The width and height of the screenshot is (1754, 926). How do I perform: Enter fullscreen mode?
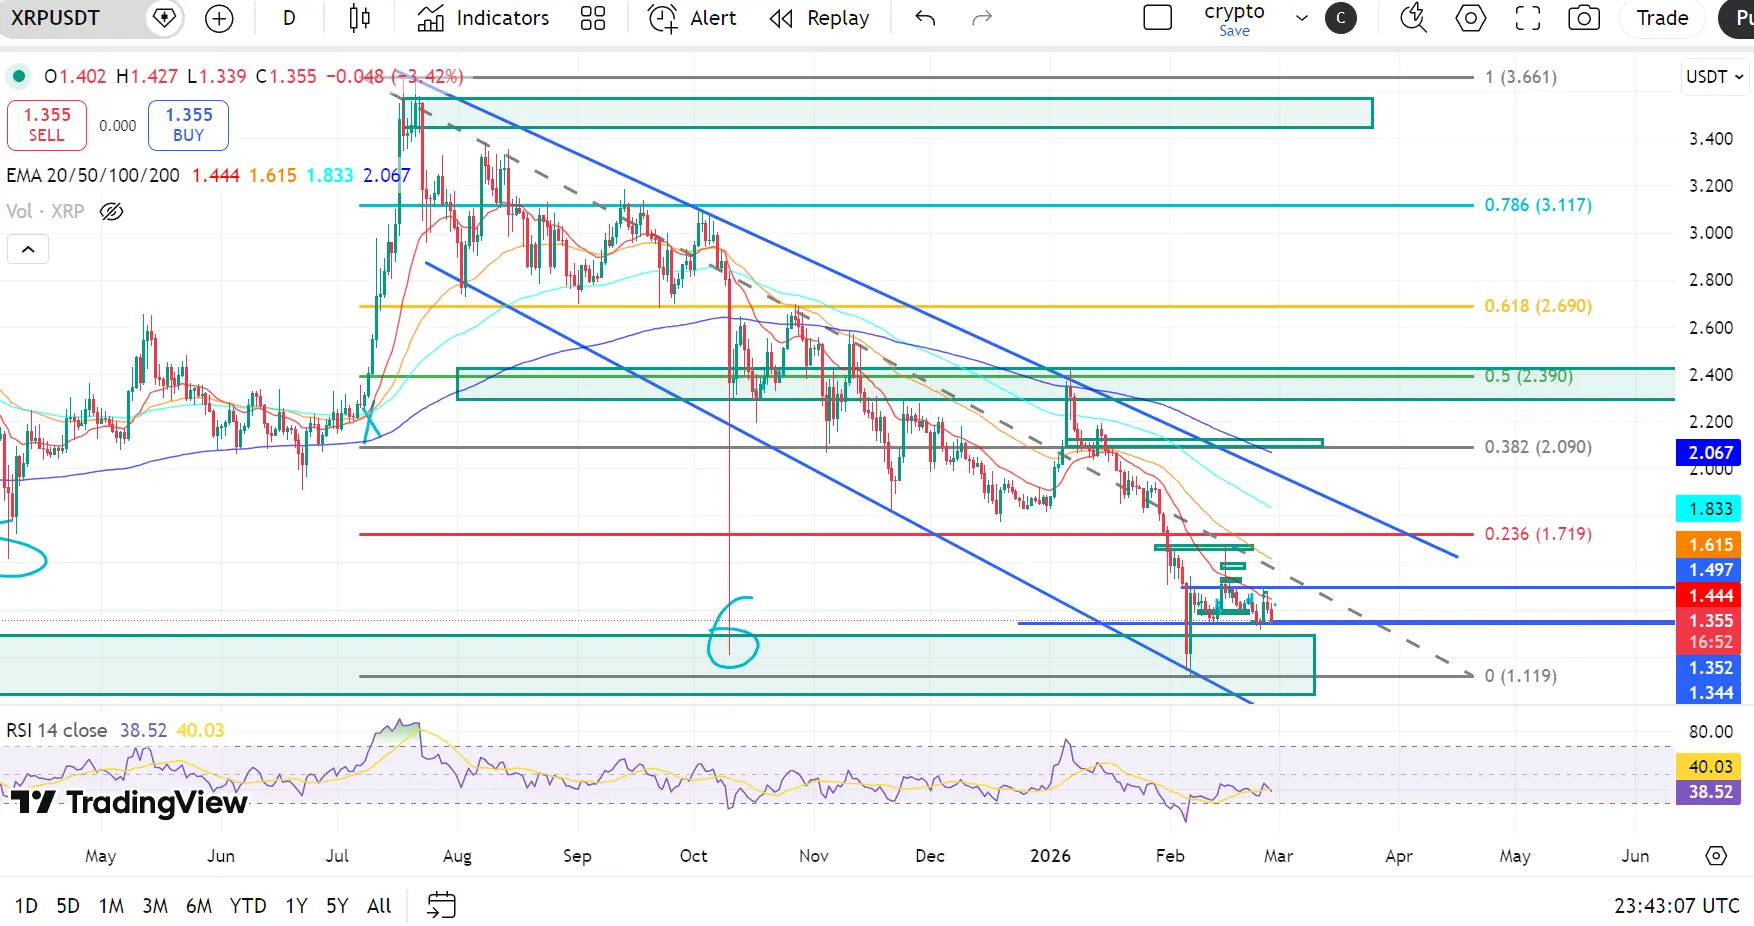pyautogui.click(x=1527, y=18)
